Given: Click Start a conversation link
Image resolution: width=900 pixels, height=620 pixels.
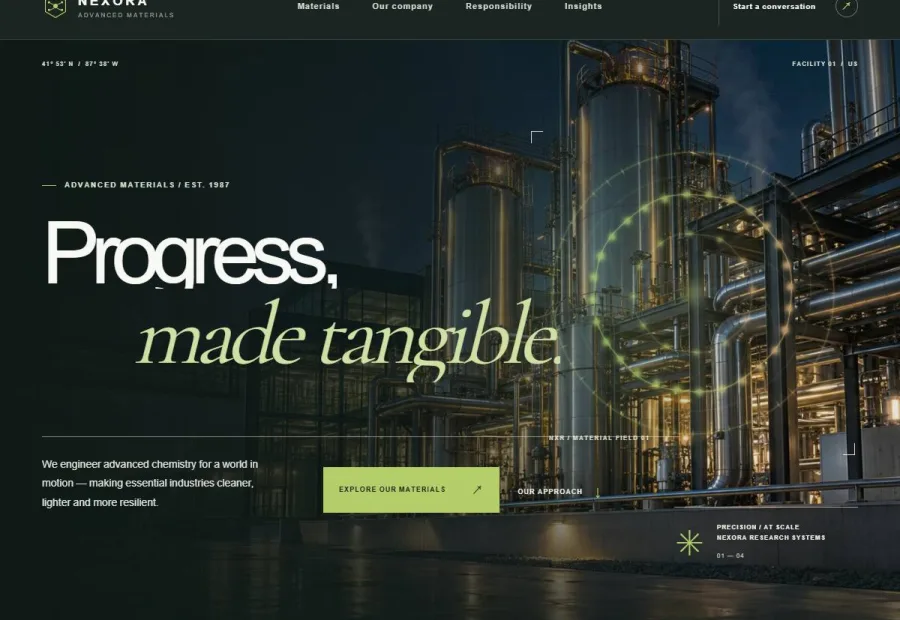Looking at the screenshot, I should coord(774,6).
